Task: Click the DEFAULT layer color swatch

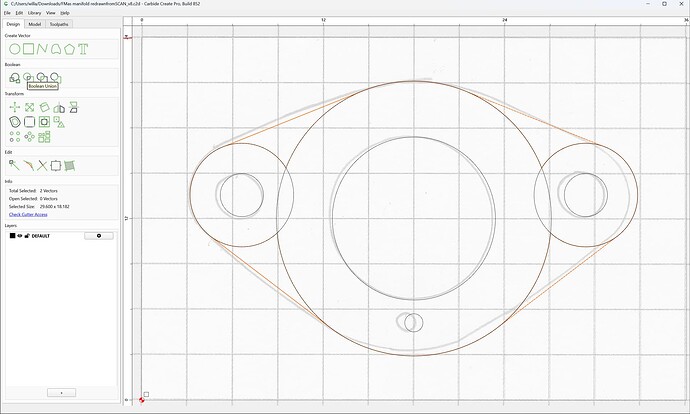Action: [12, 236]
